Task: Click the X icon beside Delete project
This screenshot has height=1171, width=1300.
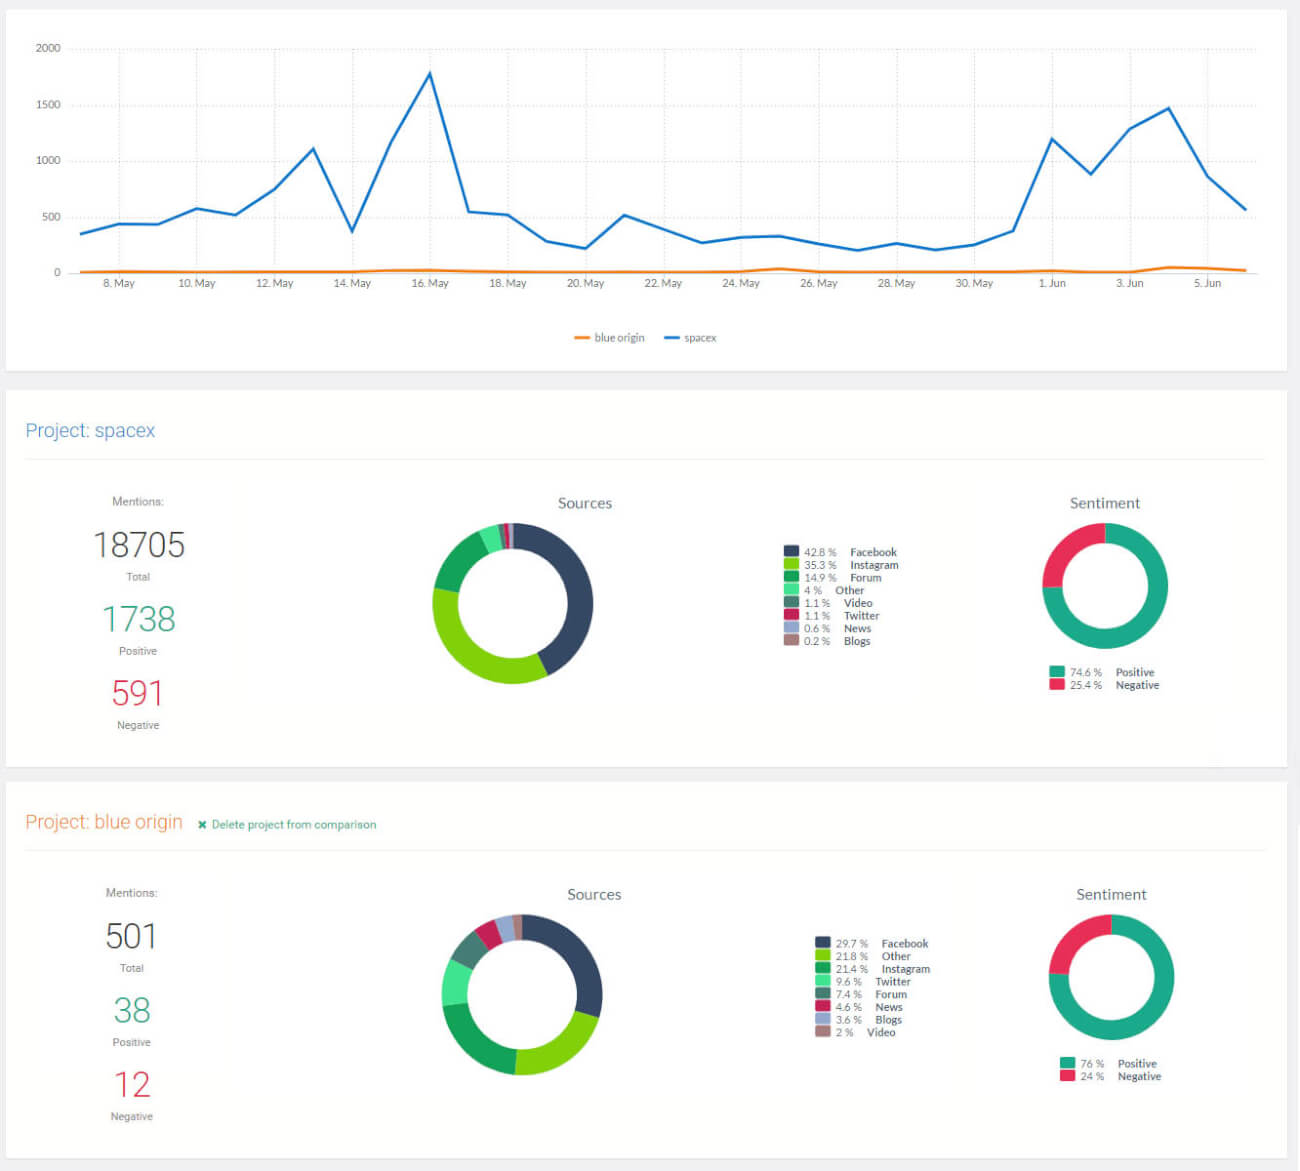Action: click(x=202, y=825)
